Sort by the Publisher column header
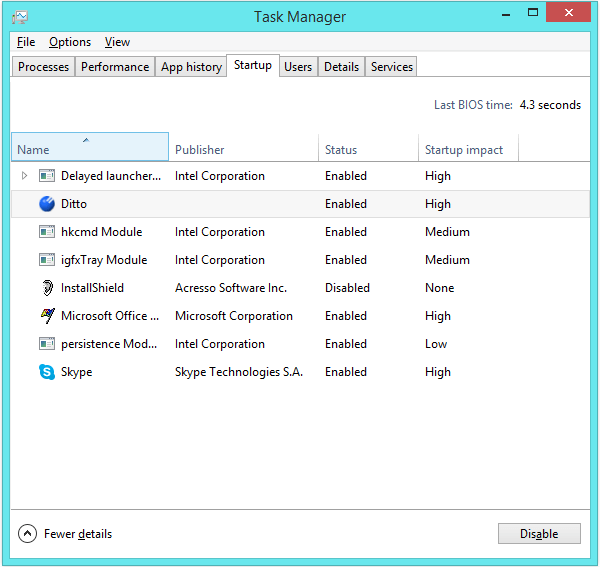Viewport: 600px width, 567px height. [243, 147]
